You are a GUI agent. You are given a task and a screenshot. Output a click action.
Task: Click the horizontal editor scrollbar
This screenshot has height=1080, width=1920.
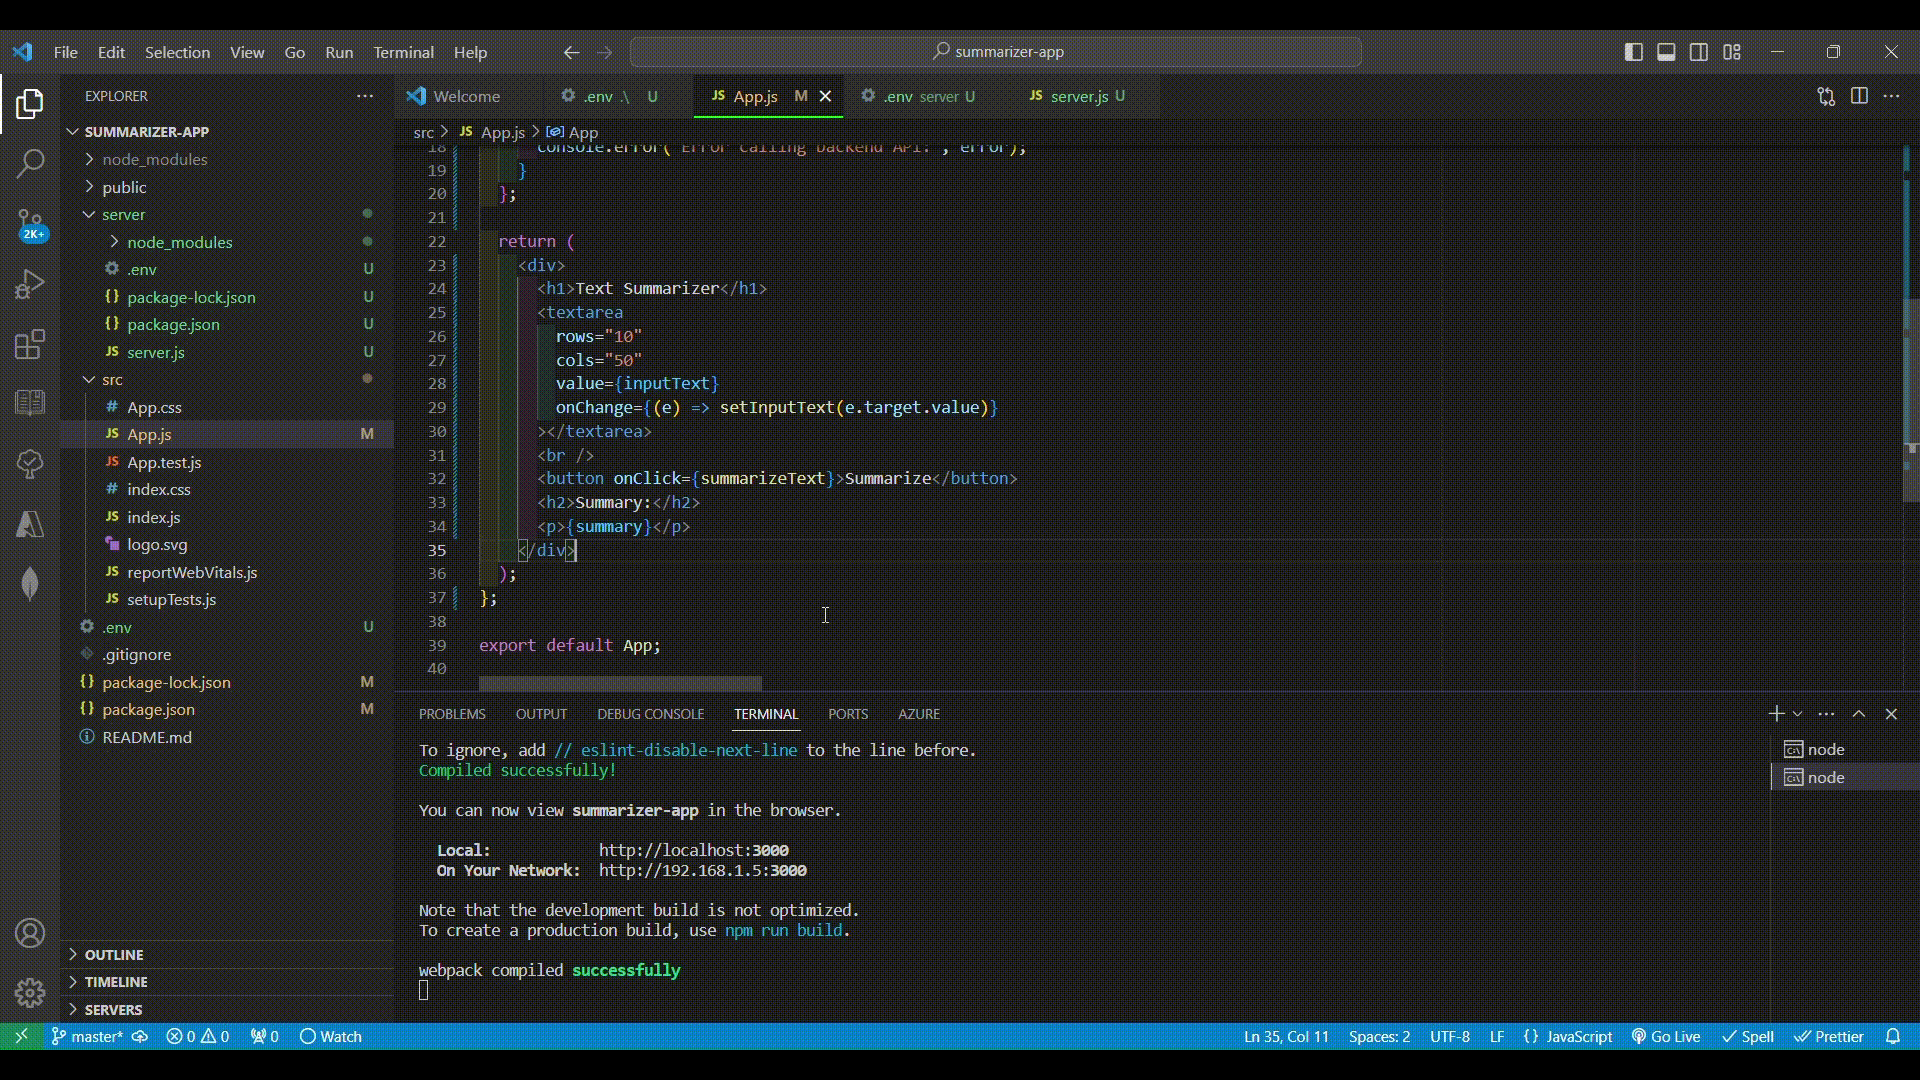coord(620,684)
